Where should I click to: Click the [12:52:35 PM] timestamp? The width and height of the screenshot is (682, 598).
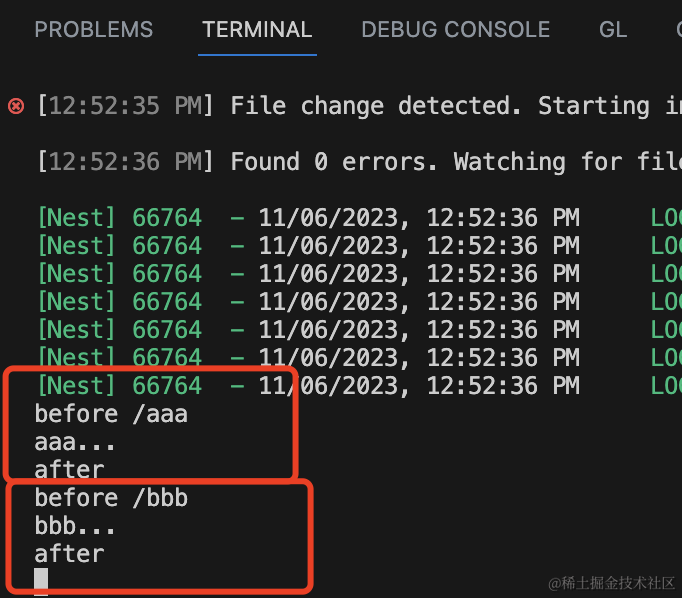click(125, 106)
